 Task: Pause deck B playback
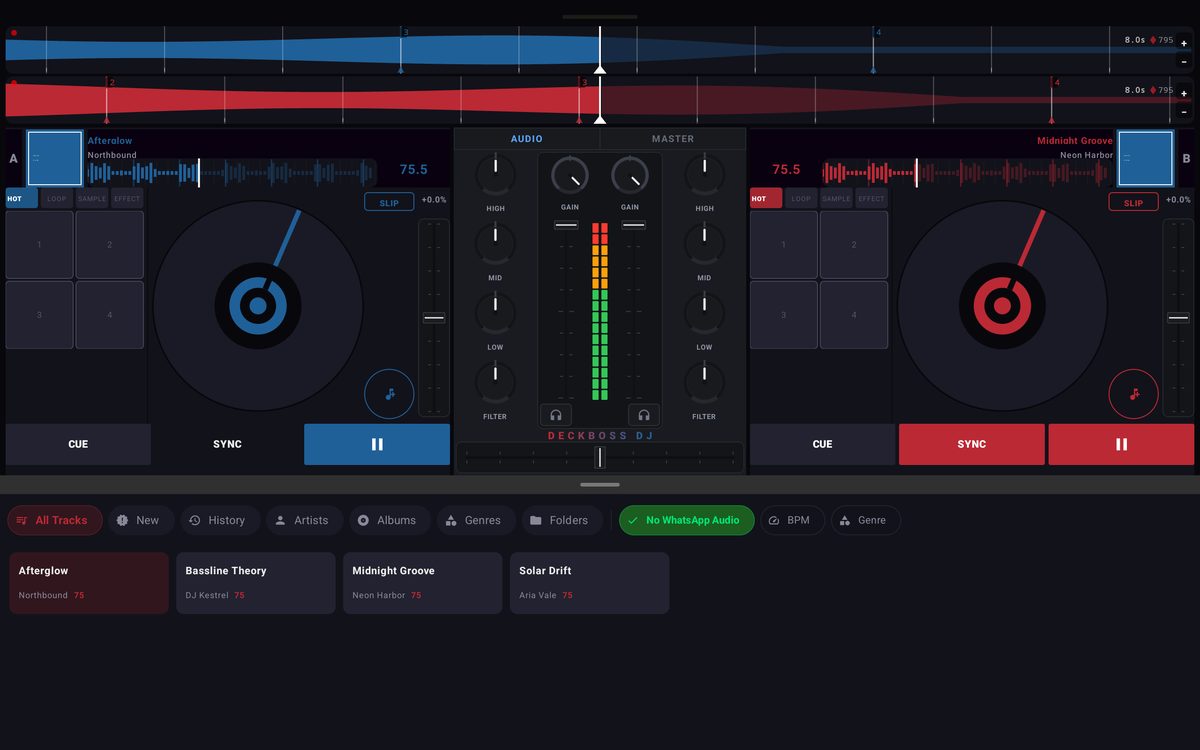[1121, 444]
